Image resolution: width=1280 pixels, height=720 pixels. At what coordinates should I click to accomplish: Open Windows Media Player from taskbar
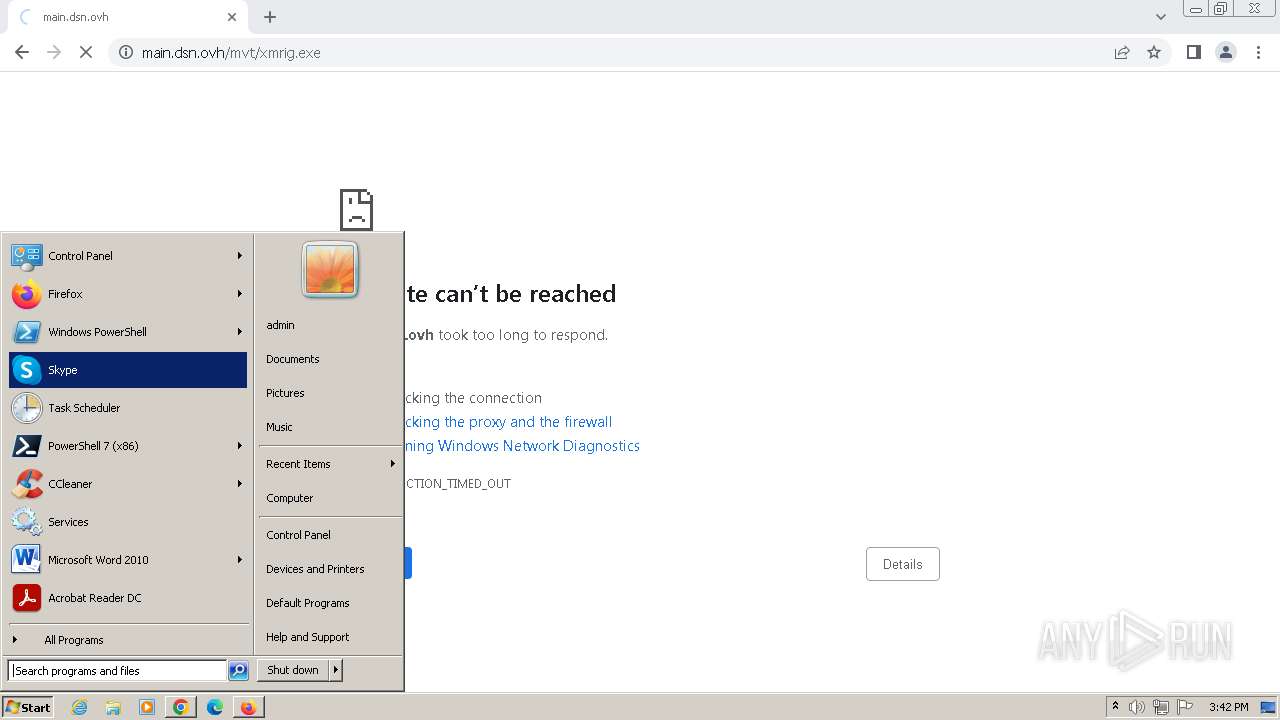coord(147,707)
